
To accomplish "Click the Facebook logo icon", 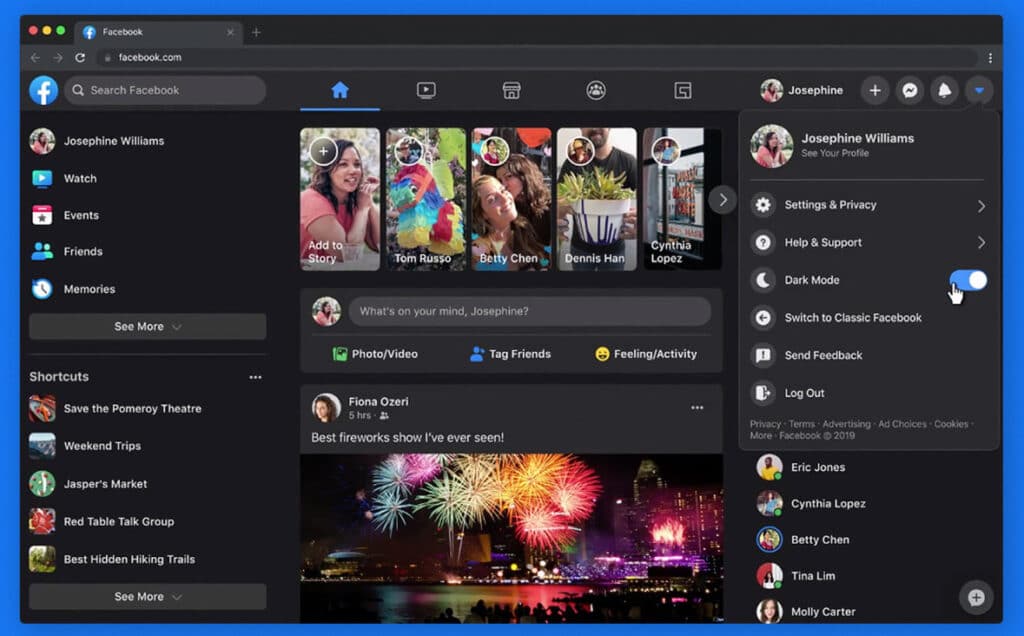I will click(x=43, y=91).
